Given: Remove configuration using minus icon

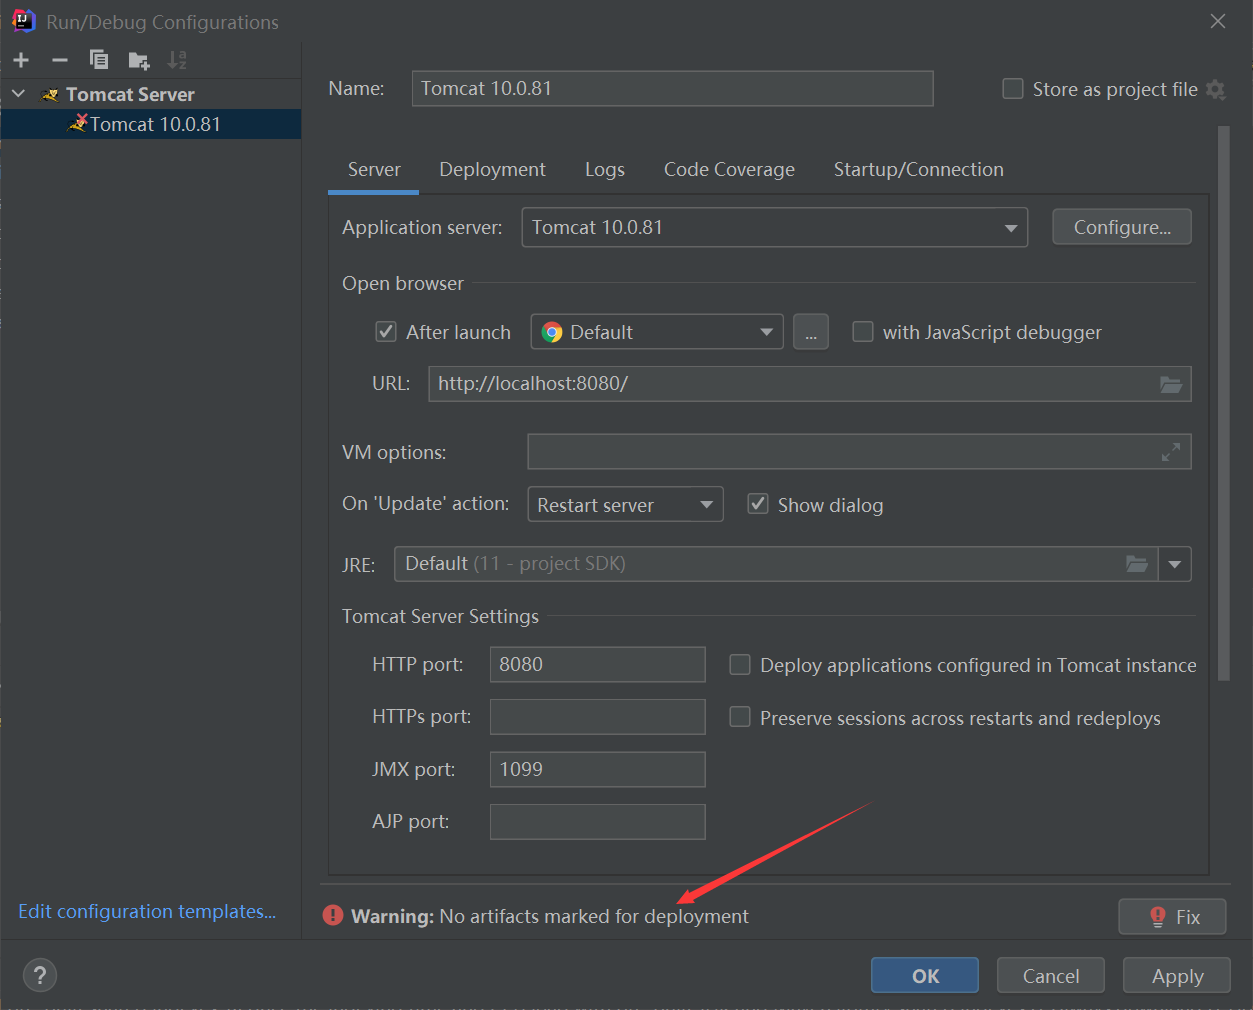Looking at the screenshot, I should [x=60, y=60].
